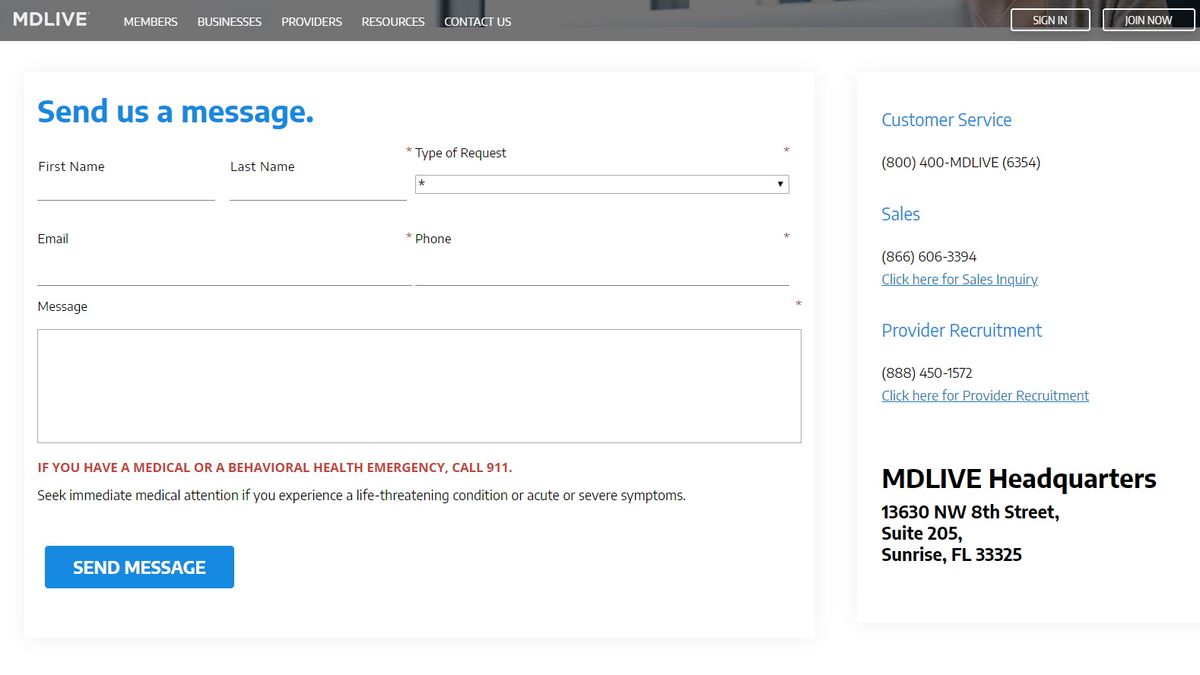The height and width of the screenshot is (675, 1200).
Task: Open the Provider Recruitment link
Action: click(985, 395)
